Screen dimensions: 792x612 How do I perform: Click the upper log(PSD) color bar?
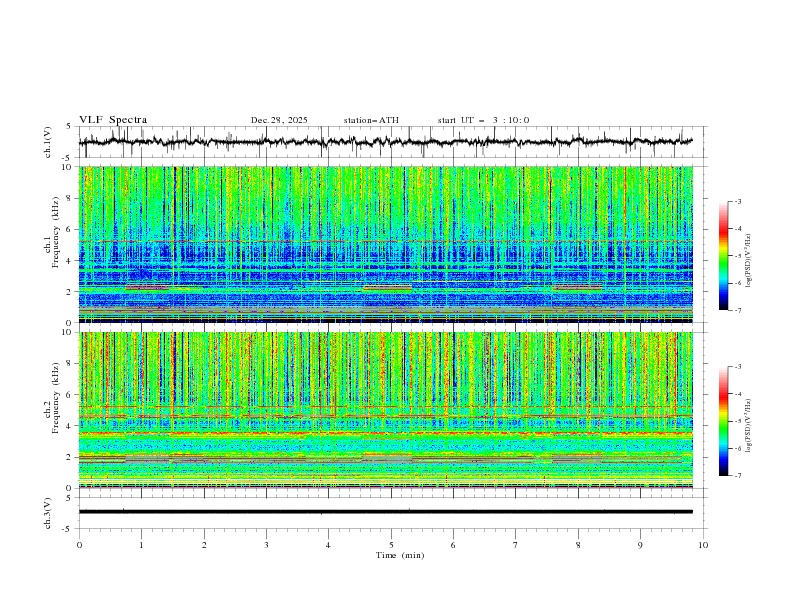(723, 255)
